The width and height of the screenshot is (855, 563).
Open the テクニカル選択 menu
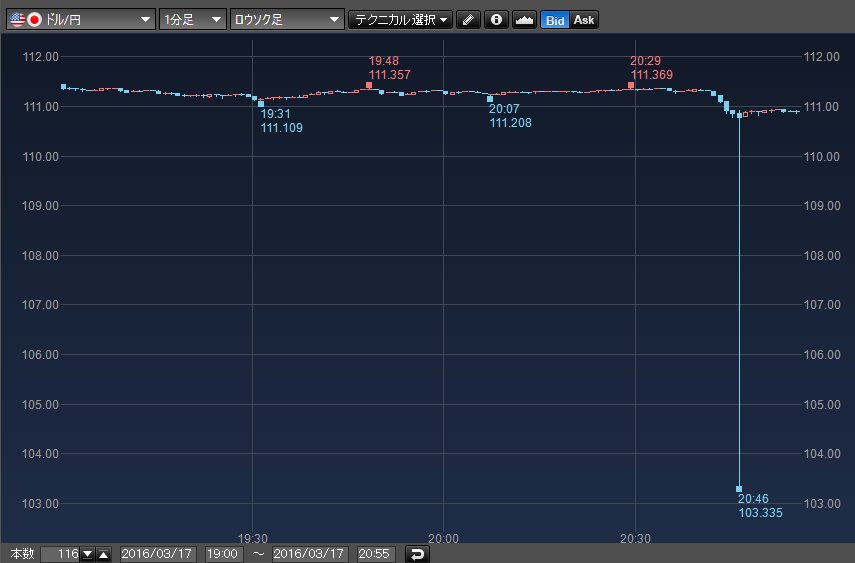(400, 20)
